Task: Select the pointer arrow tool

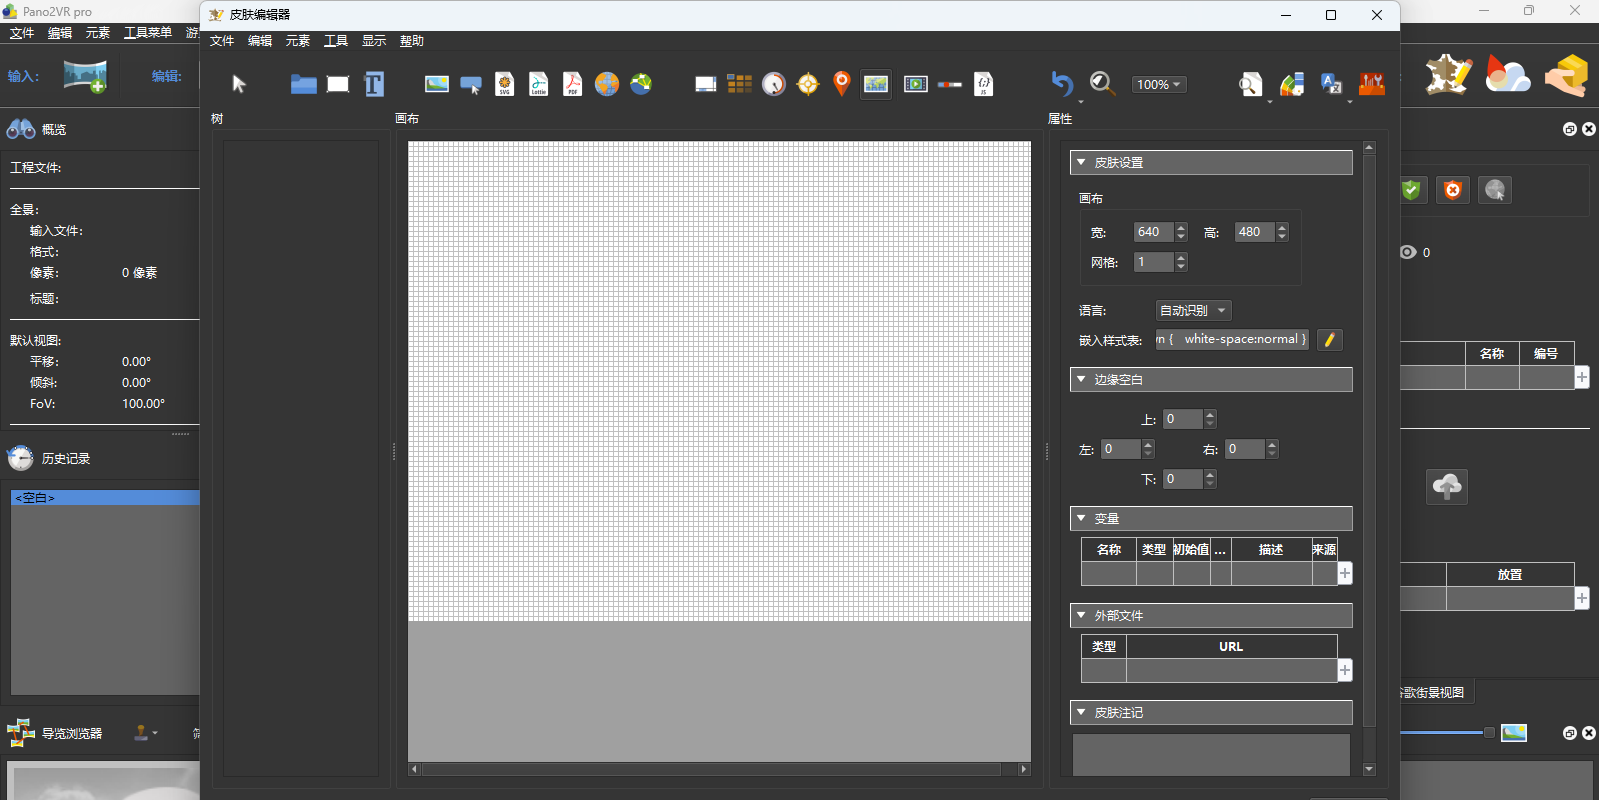Action: [x=239, y=84]
